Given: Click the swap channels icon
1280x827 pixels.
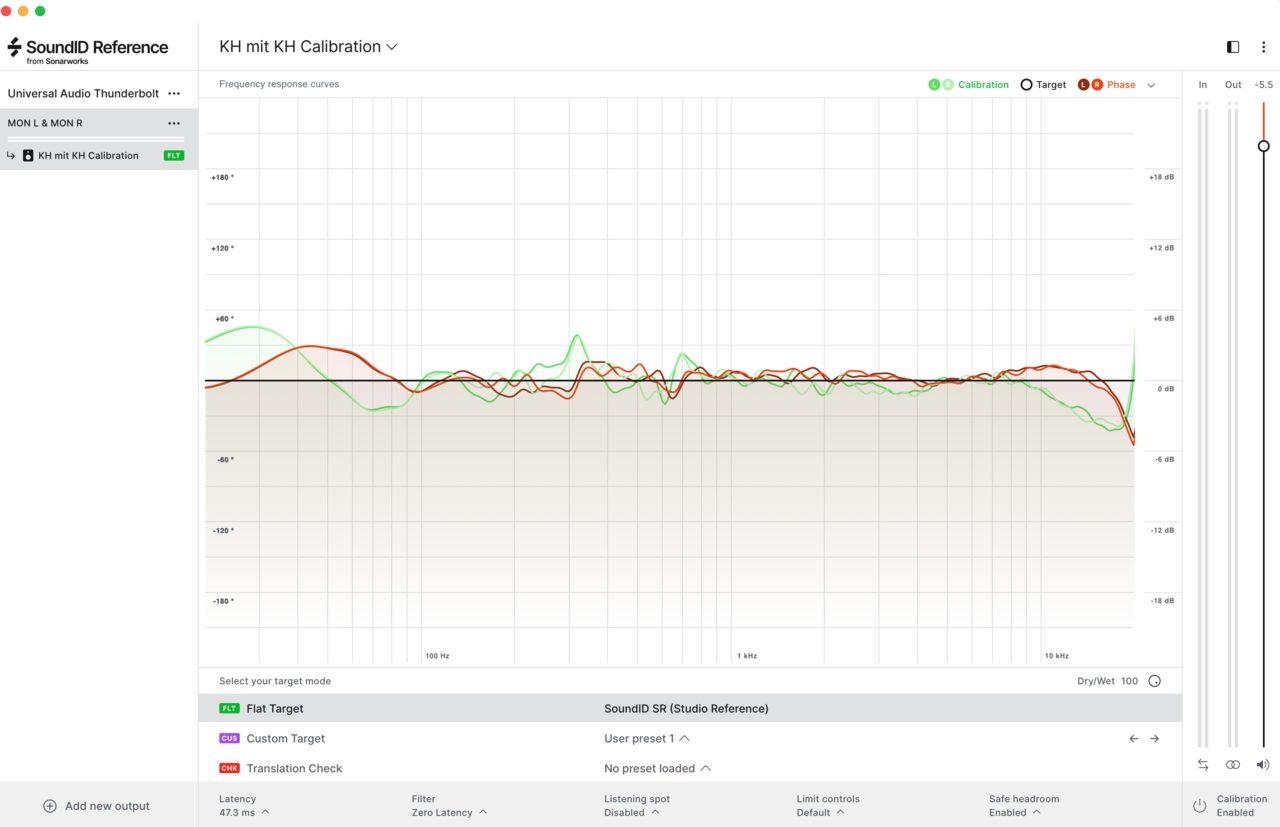Looking at the screenshot, I should pos(1203,764).
